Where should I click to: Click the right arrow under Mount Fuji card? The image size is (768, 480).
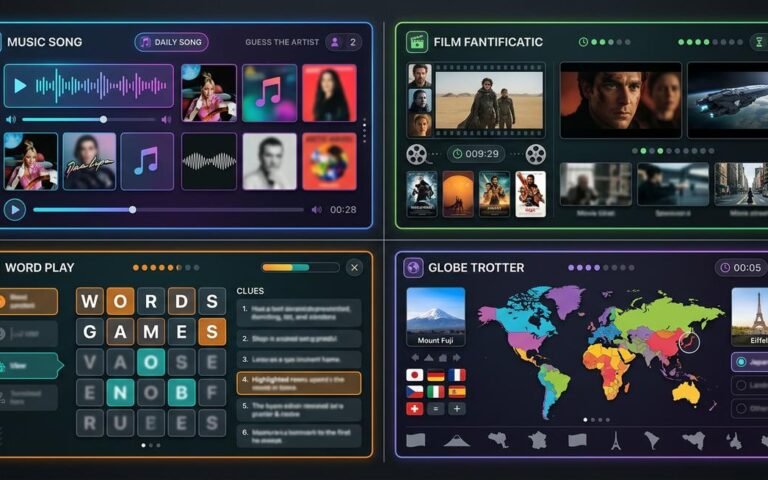click(457, 358)
